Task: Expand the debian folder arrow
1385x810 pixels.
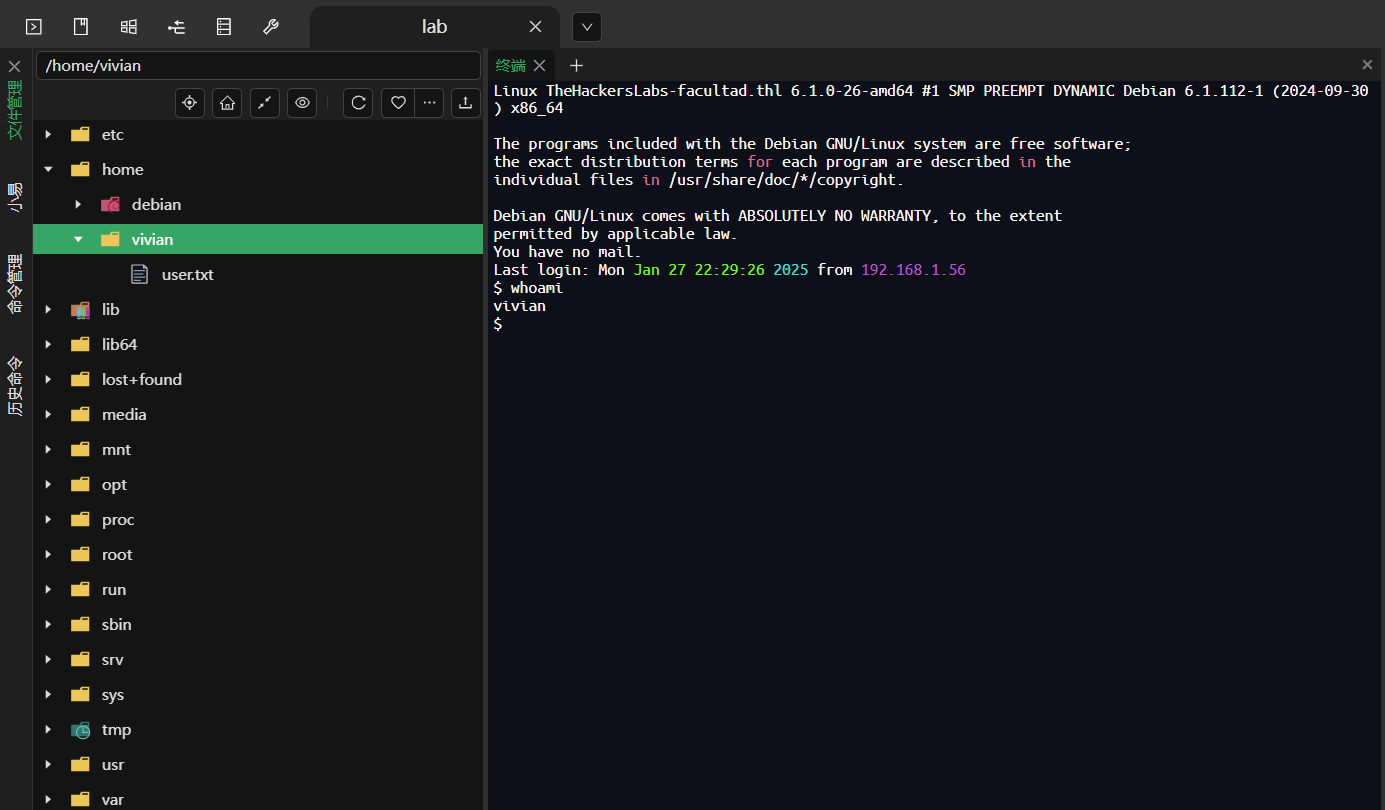Action: click(78, 205)
